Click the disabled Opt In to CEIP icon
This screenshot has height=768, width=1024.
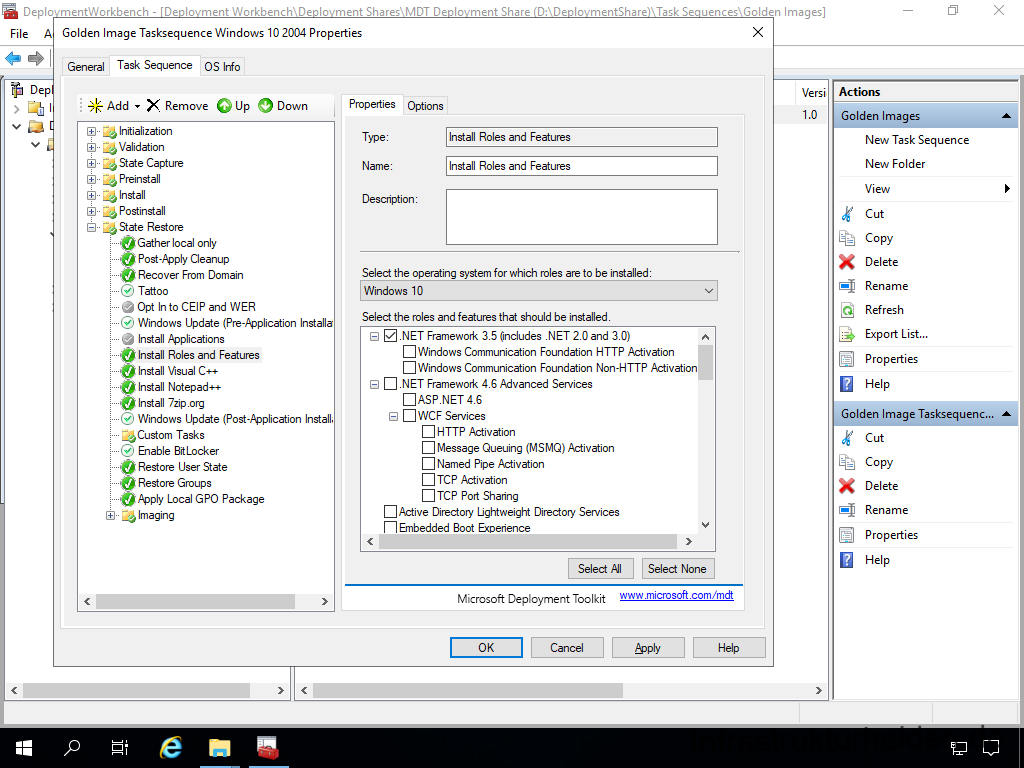pyautogui.click(x=128, y=307)
